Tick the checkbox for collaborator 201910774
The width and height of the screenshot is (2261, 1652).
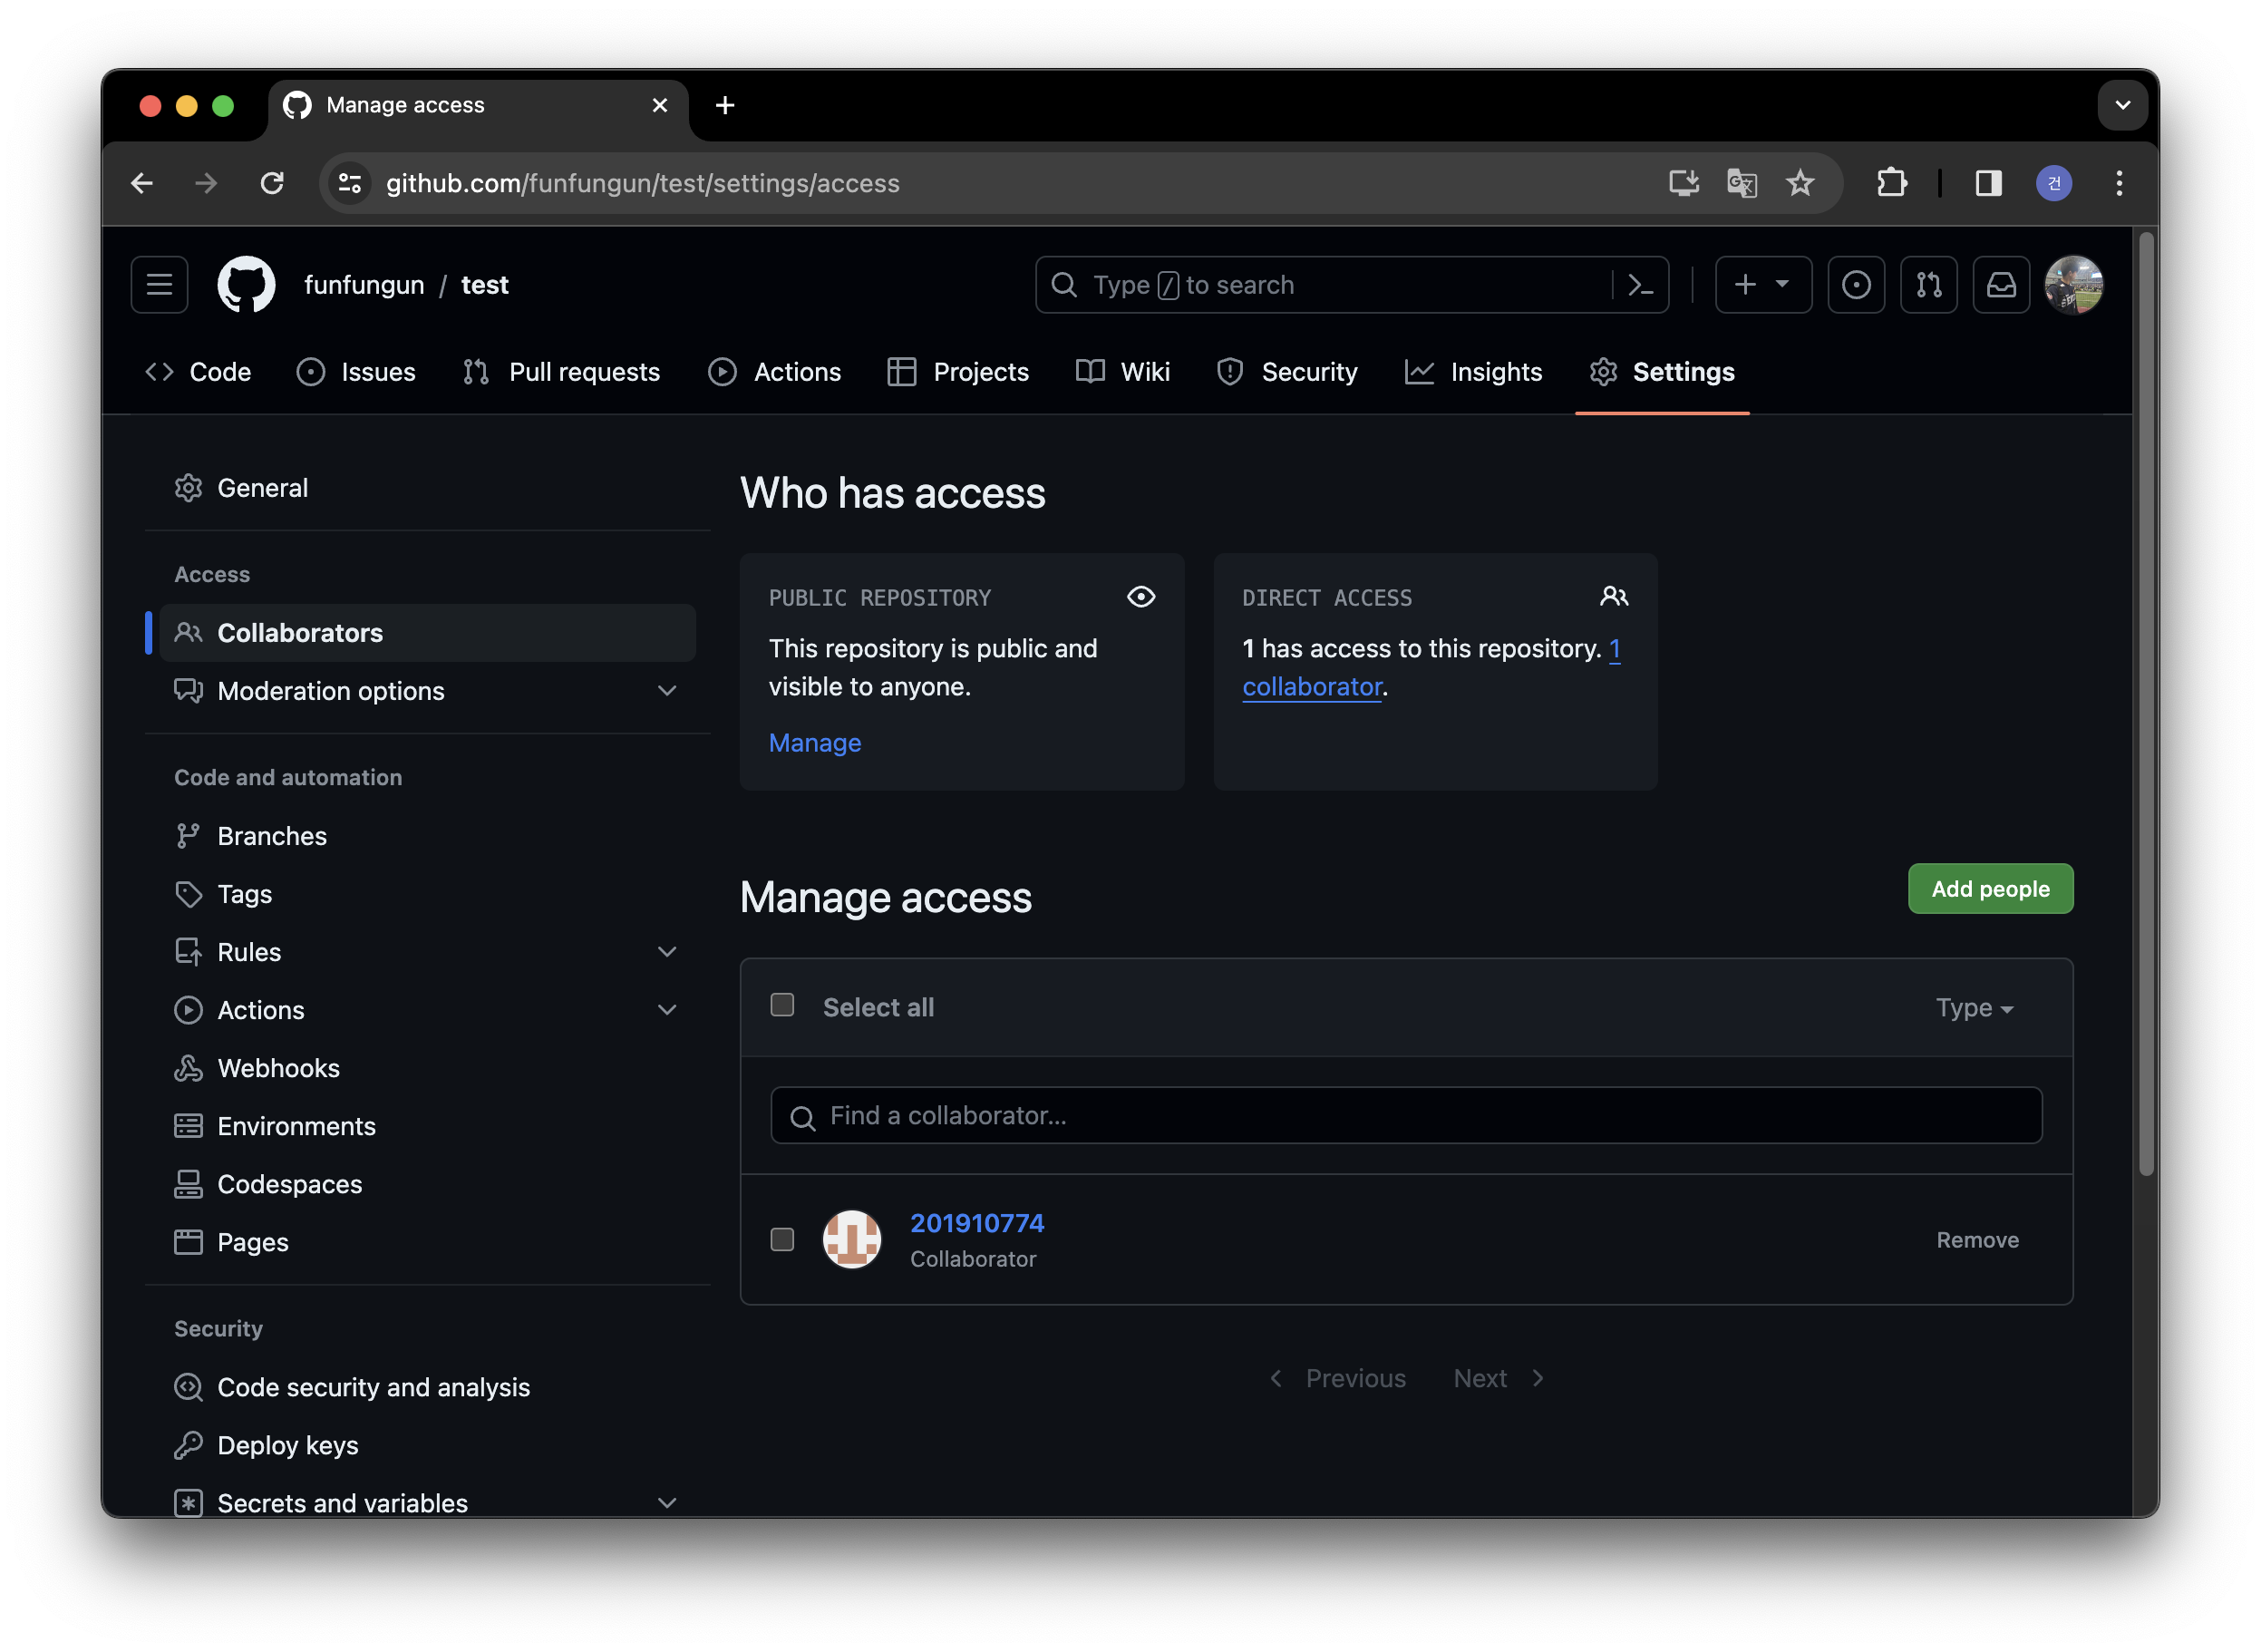(782, 1239)
